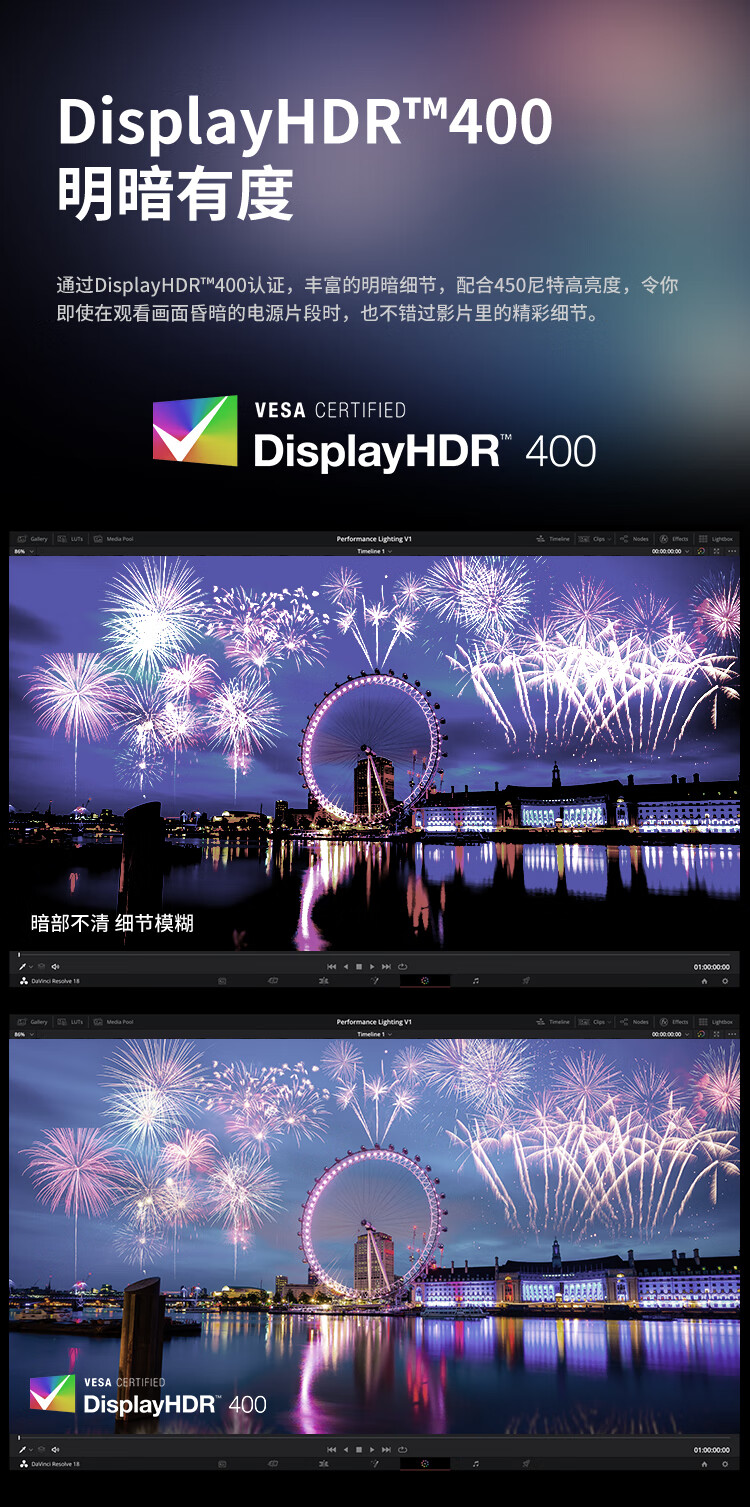This screenshot has height=1507, width=750.
Task: Expand Clips dropdown arrow in upper dim Resolve window
Action: pyautogui.click(x=609, y=539)
